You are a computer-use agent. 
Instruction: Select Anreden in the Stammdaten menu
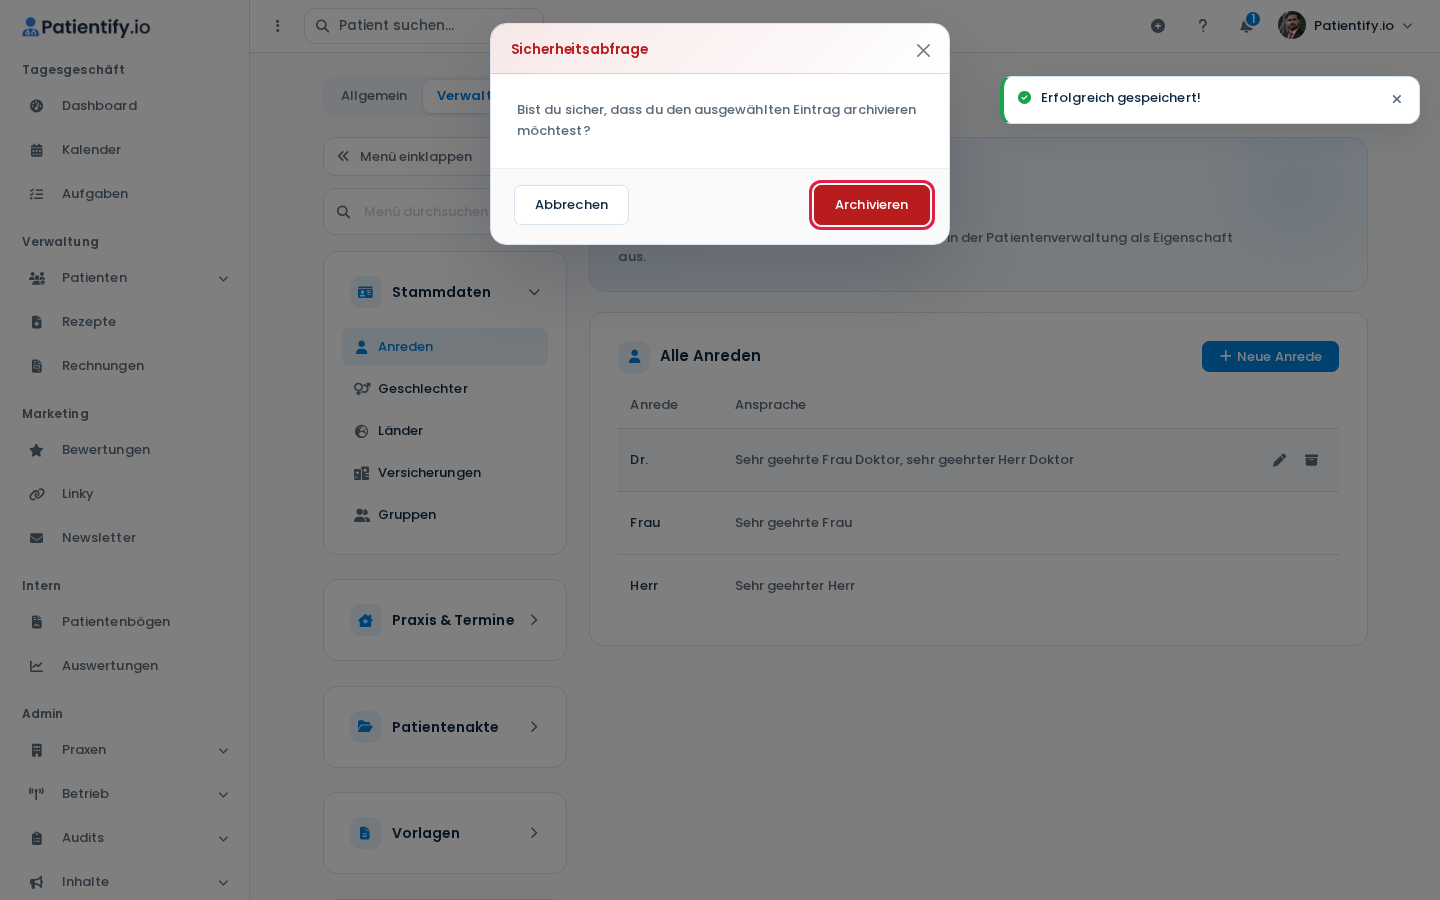point(445,347)
